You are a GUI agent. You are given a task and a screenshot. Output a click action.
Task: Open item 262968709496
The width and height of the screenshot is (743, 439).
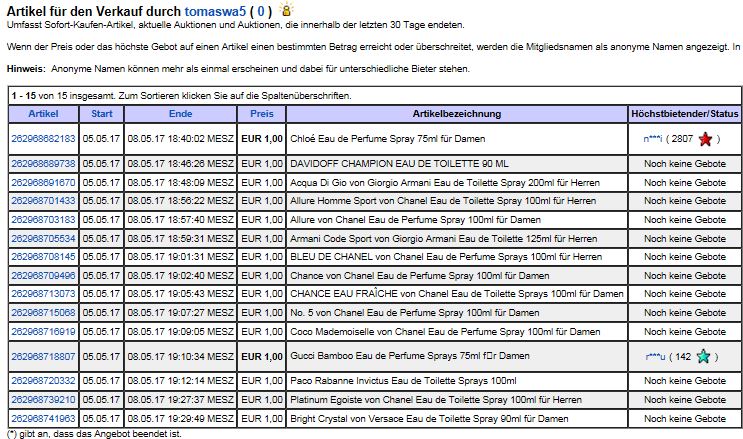point(43,275)
